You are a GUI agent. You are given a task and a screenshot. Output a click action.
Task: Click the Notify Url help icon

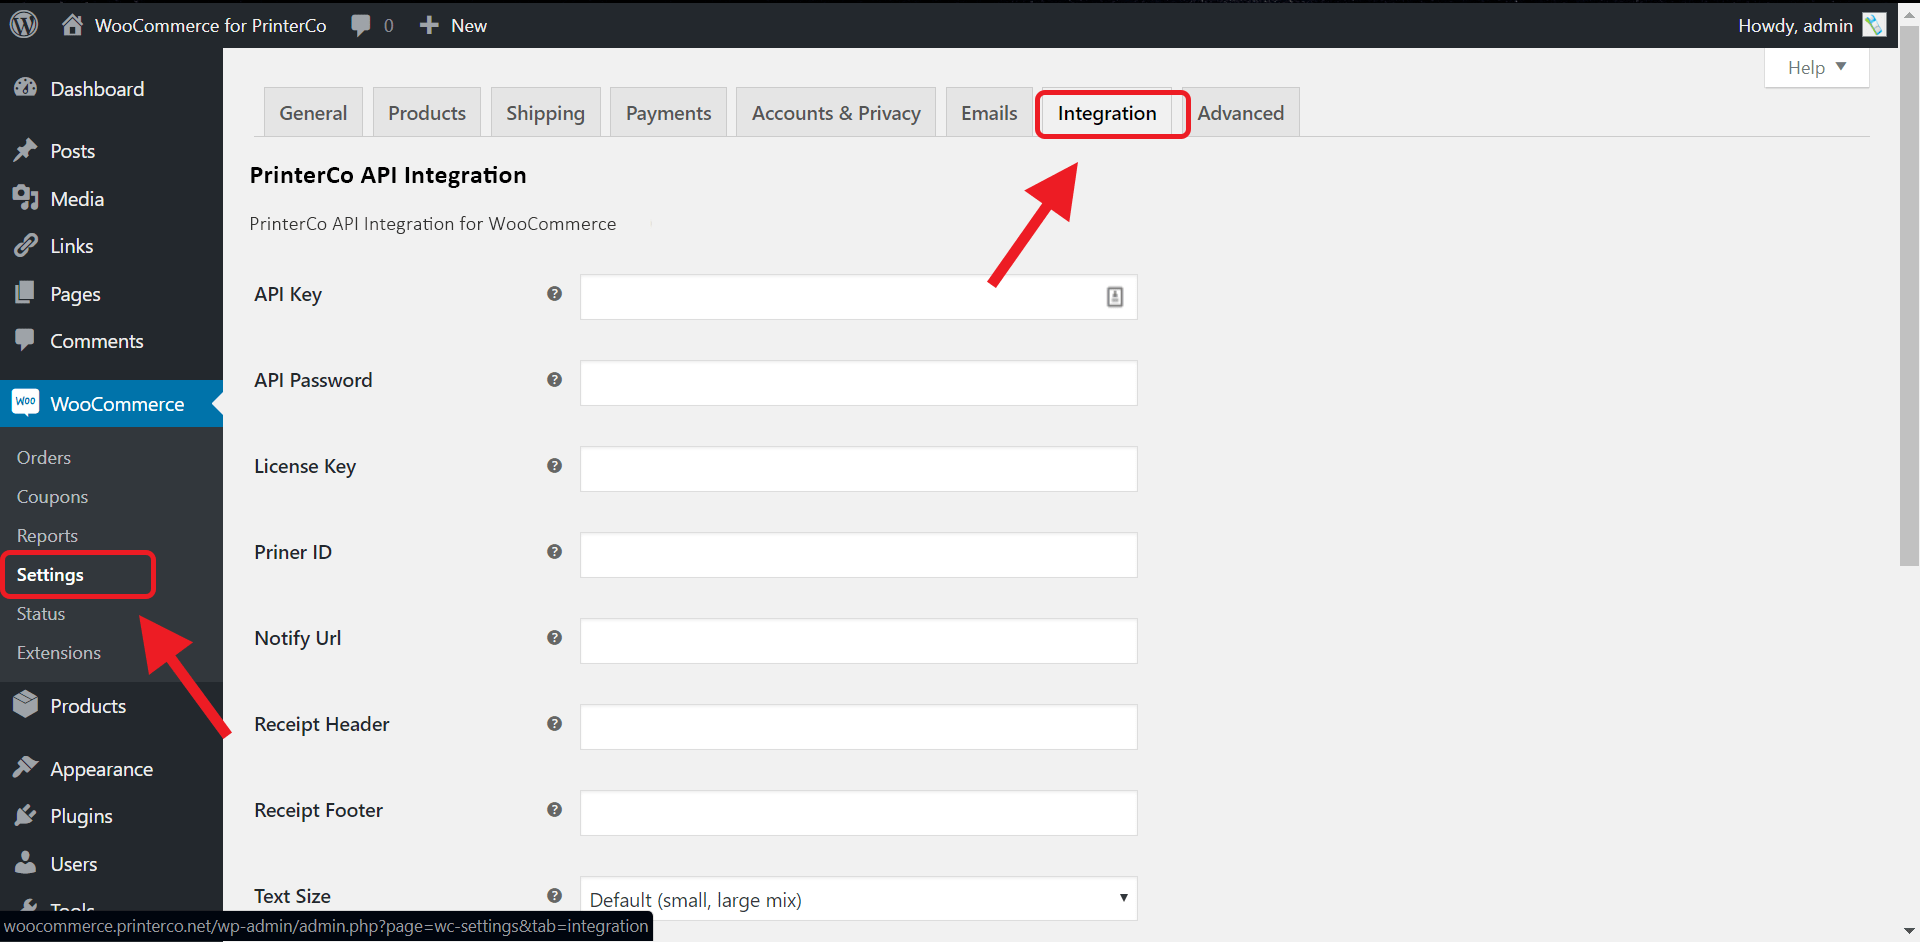[554, 638]
